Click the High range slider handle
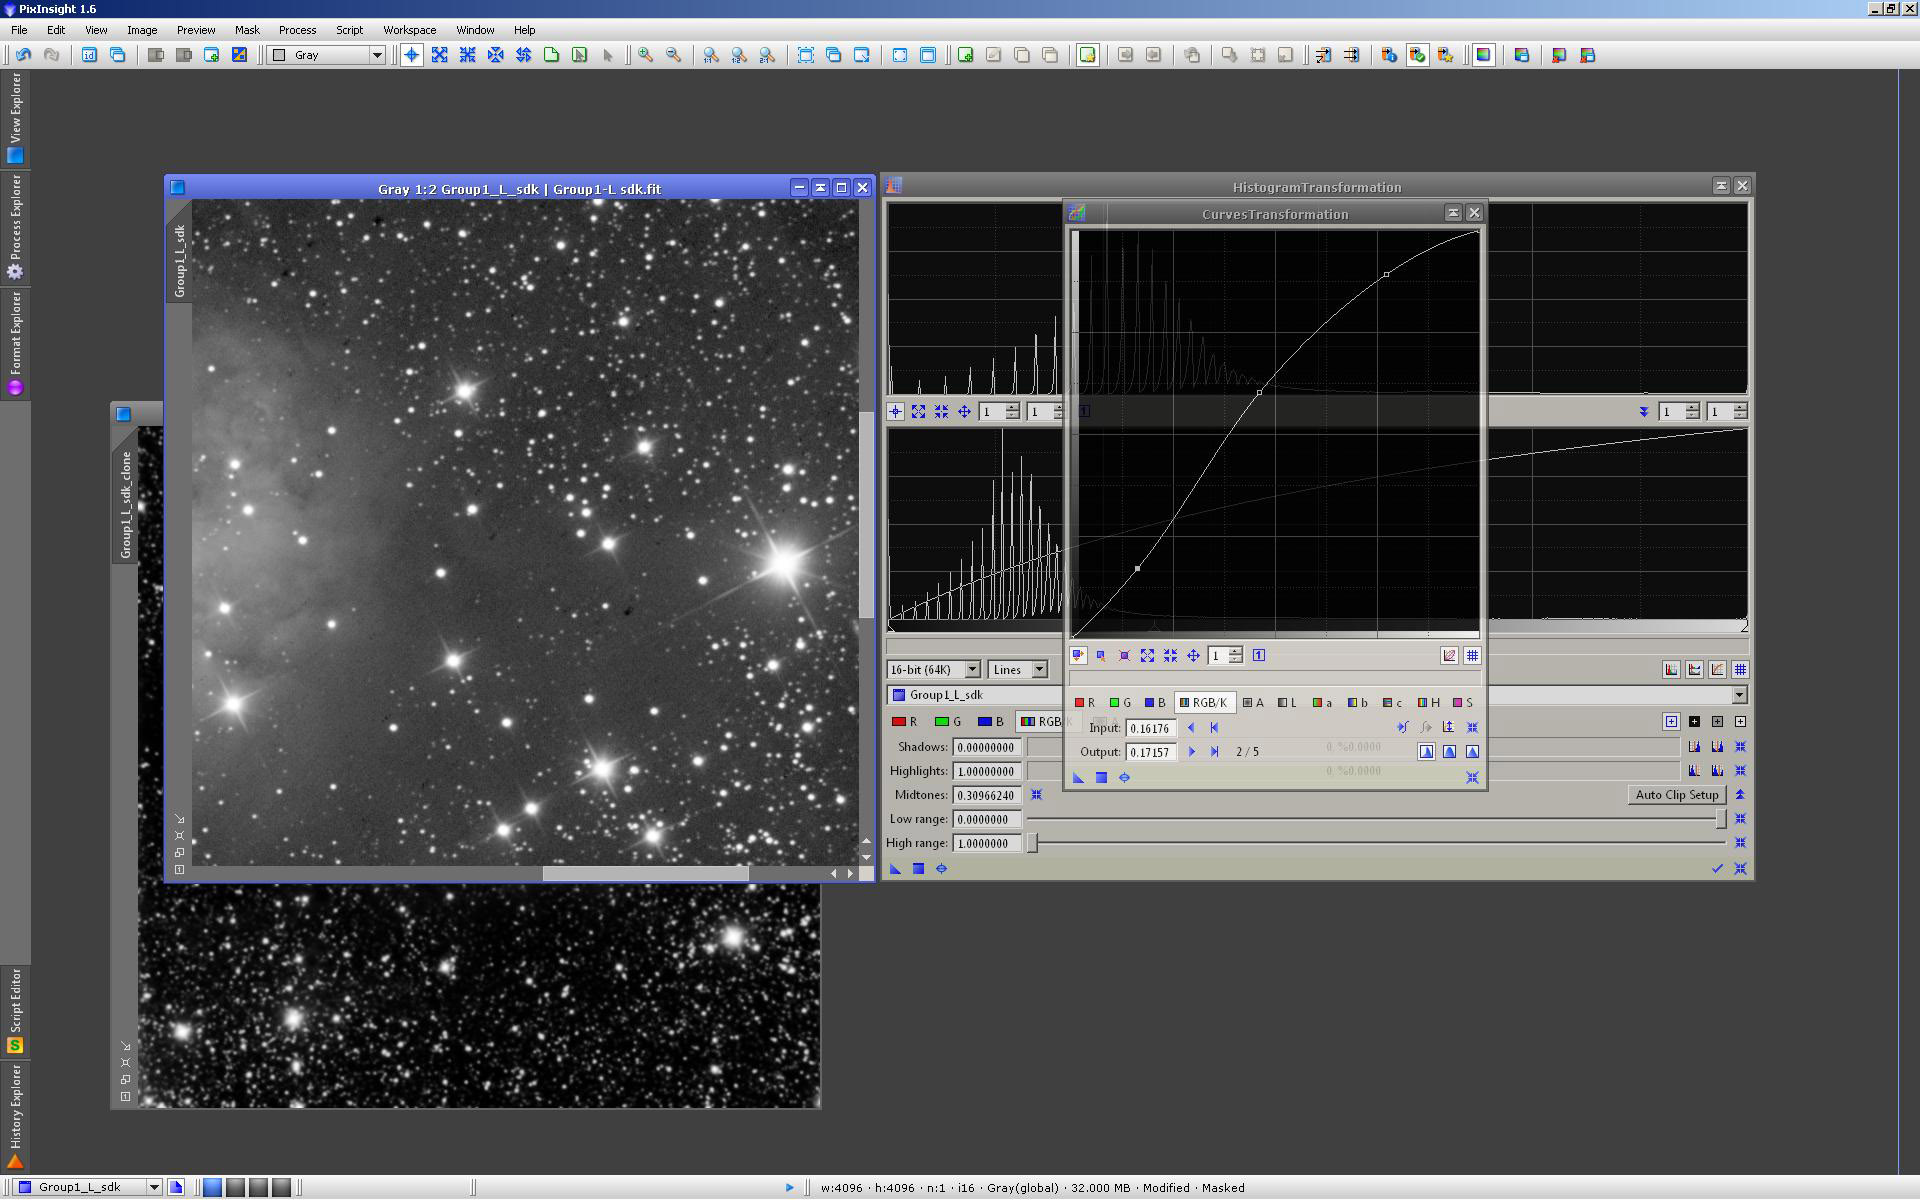1920x1200 pixels. 1033,843
